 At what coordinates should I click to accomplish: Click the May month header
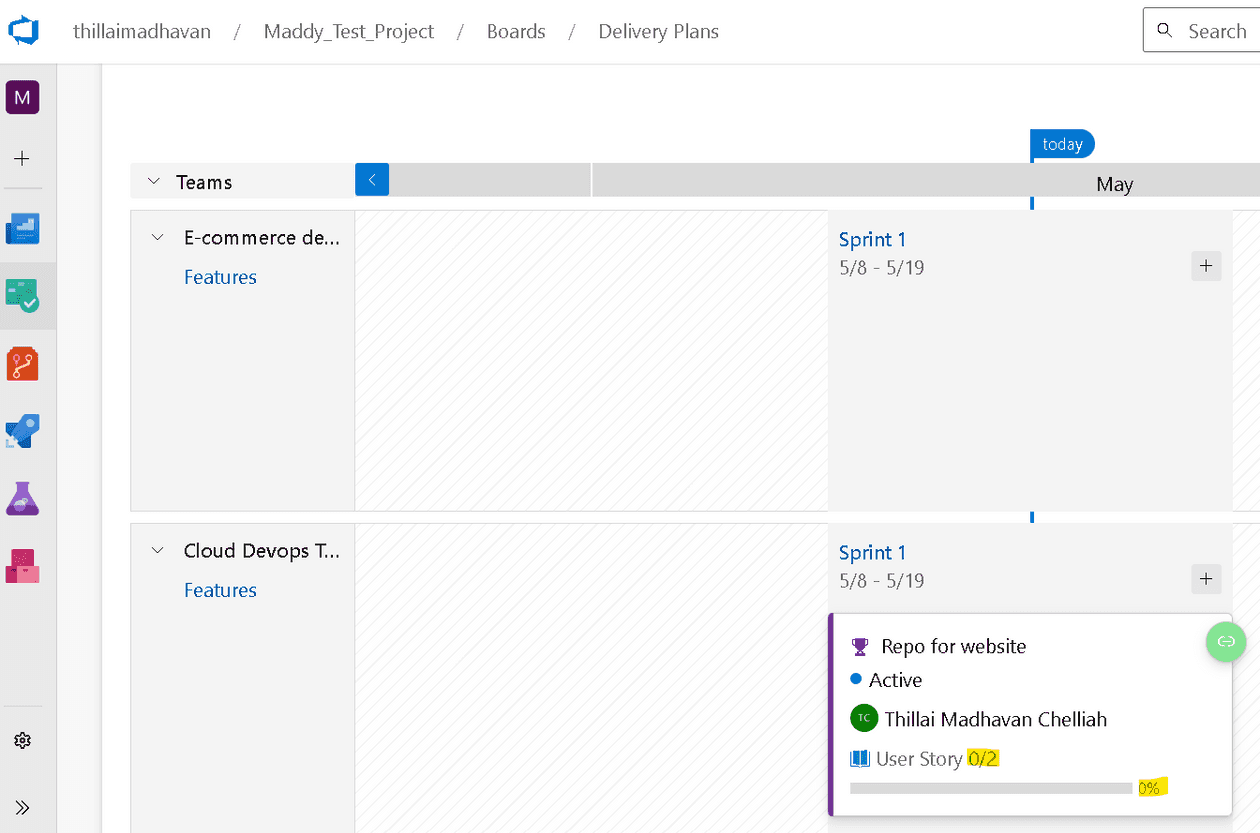(x=1114, y=184)
